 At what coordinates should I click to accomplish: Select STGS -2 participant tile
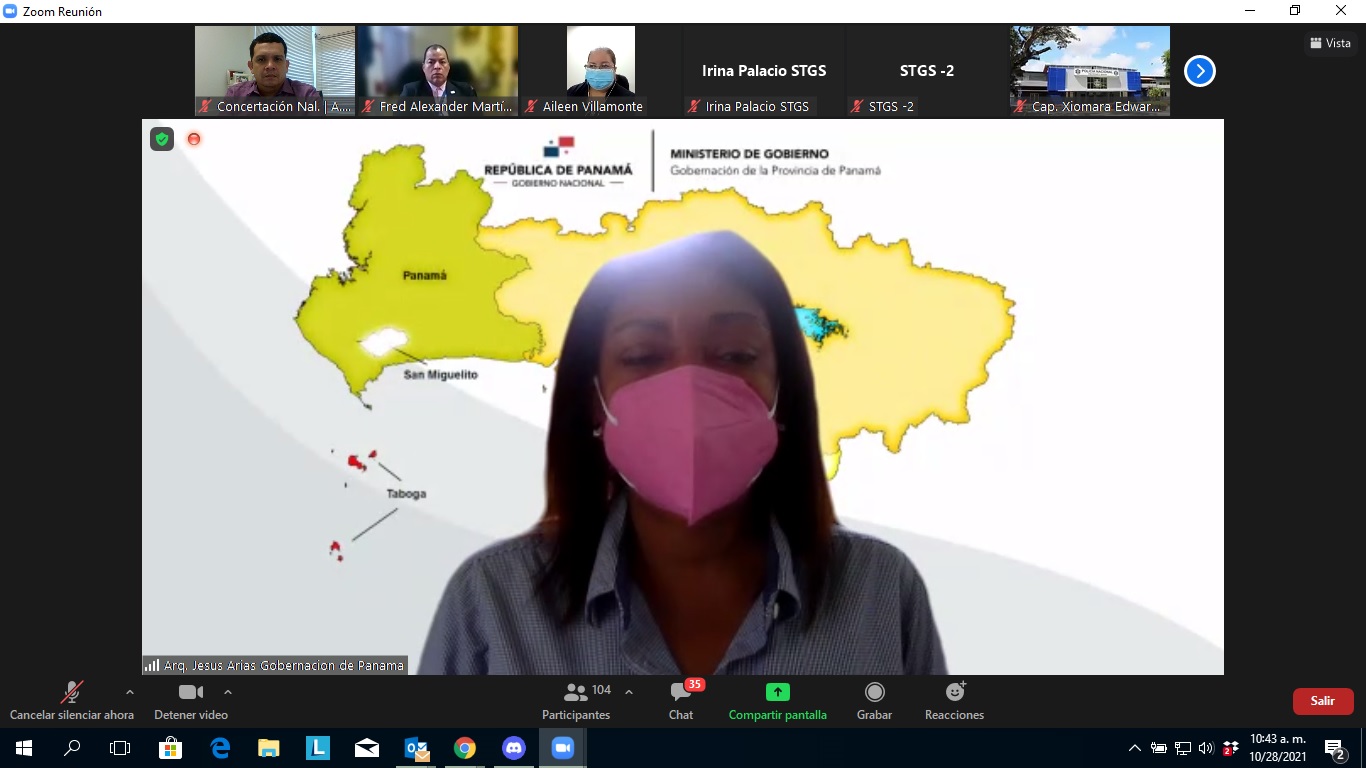click(x=927, y=71)
